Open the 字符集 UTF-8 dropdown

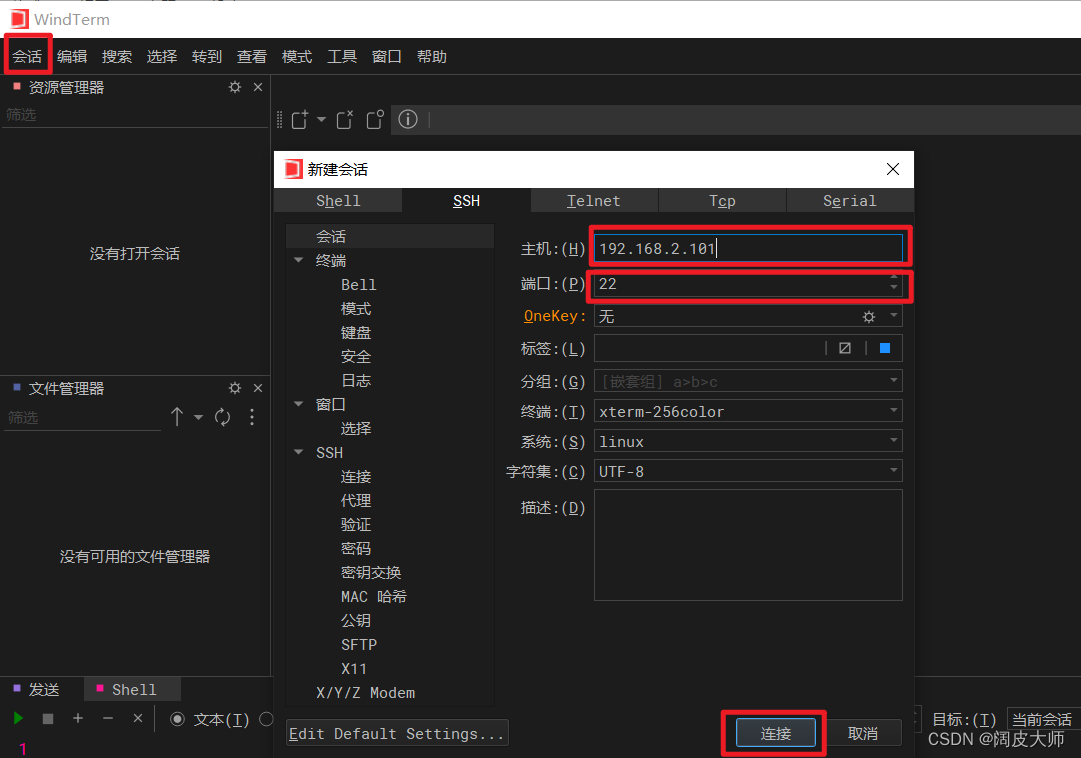(893, 470)
